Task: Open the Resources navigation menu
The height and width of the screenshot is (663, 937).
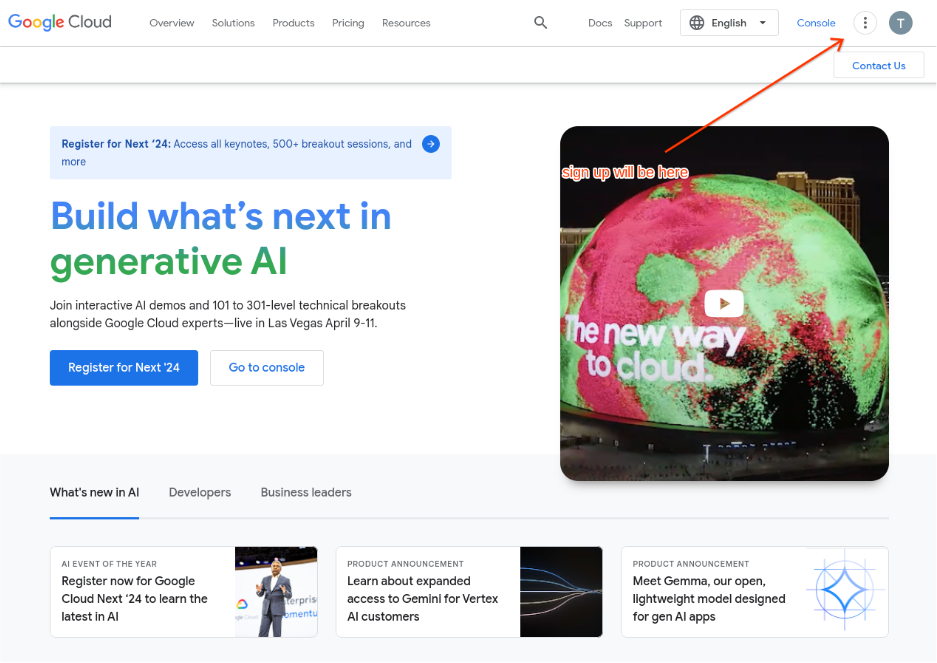Action: coord(406,23)
